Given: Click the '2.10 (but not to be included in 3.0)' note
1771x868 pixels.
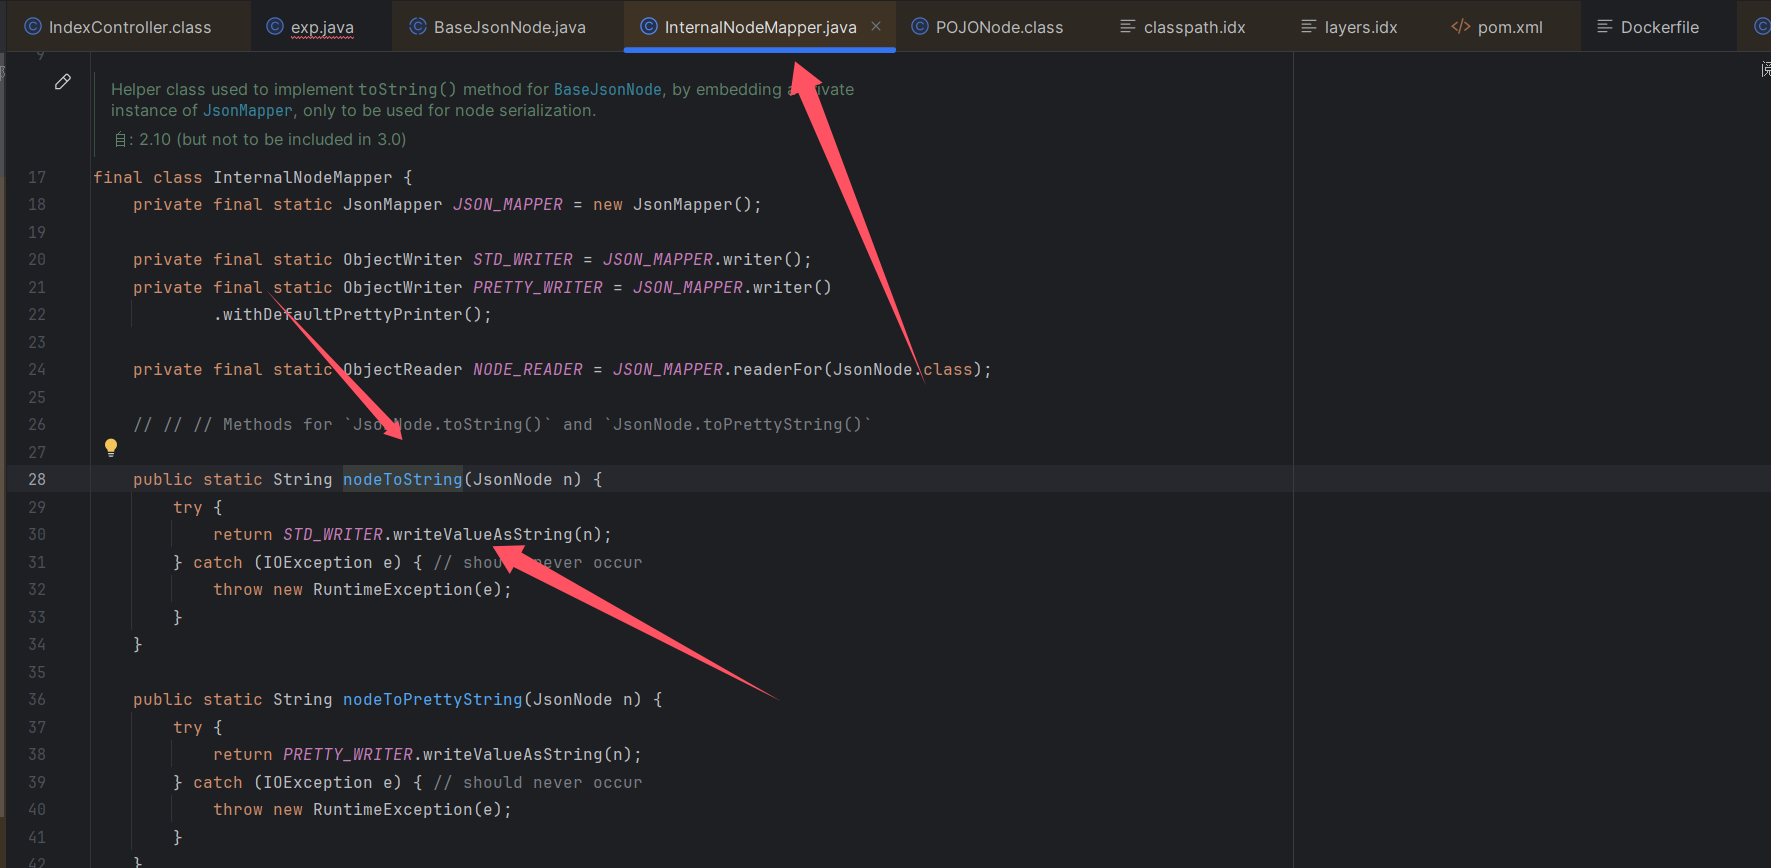Looking at the screenshot, I should (x=272, y=139).
